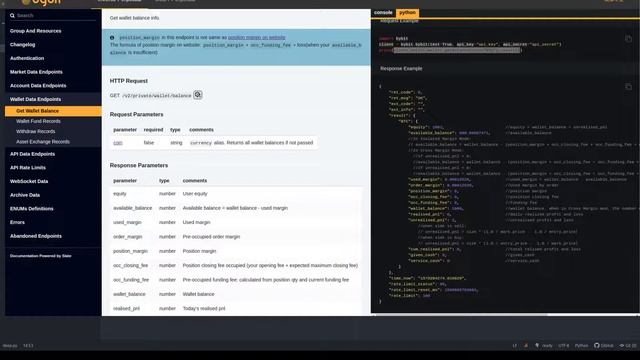Open the Authentication section

(27, 58)
